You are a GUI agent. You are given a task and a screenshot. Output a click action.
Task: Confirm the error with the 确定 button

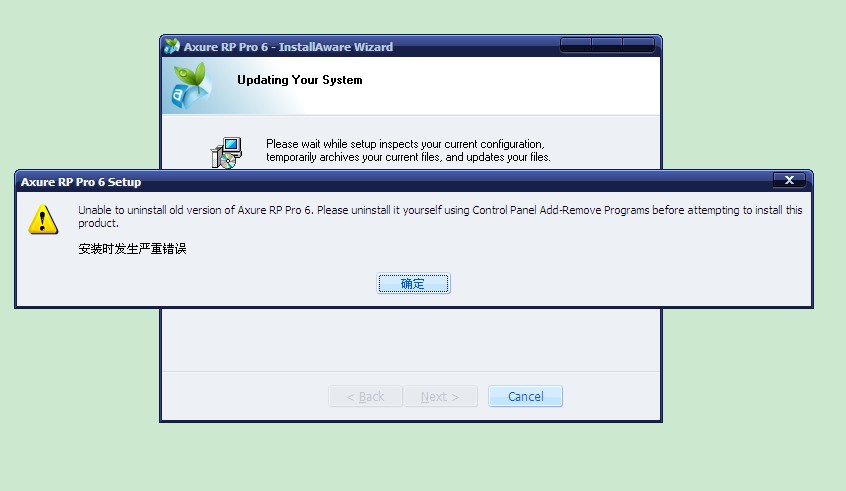click(x=413, y=283)
